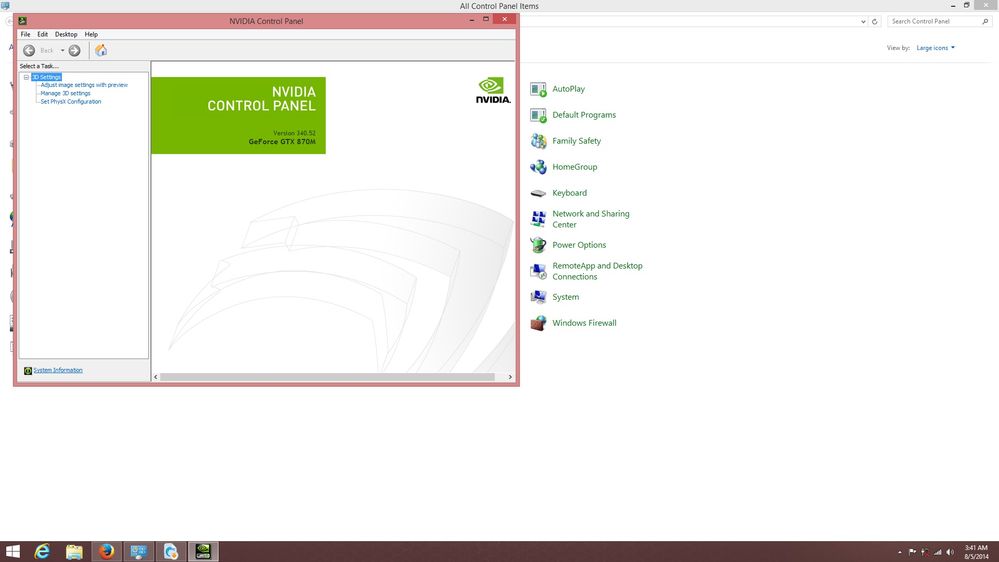999x562 pixels.
Task: Launch Internet Explorer from the taskbar
Action: tap(42, 551)
